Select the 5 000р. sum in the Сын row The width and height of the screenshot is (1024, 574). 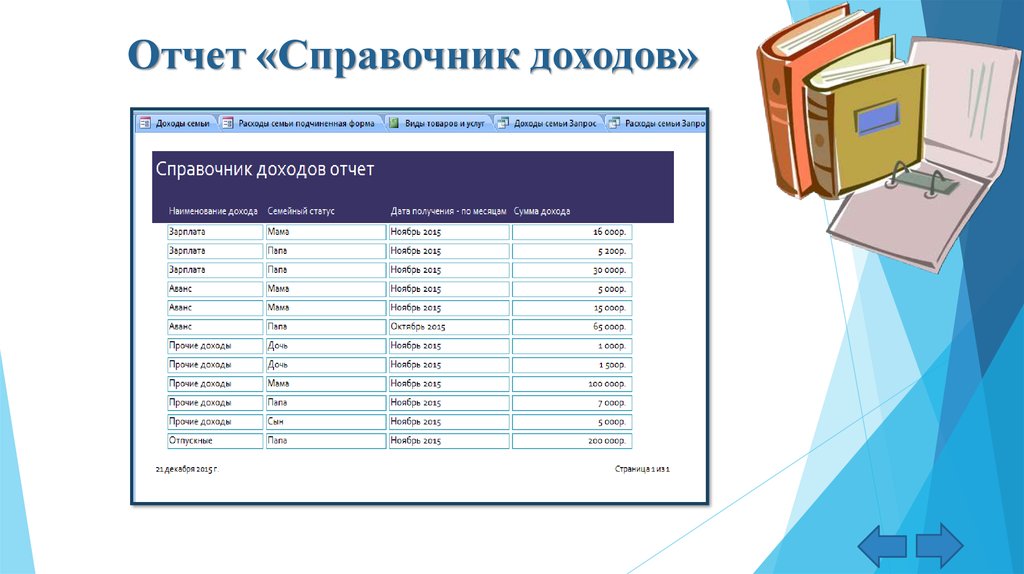click(572, 422)
